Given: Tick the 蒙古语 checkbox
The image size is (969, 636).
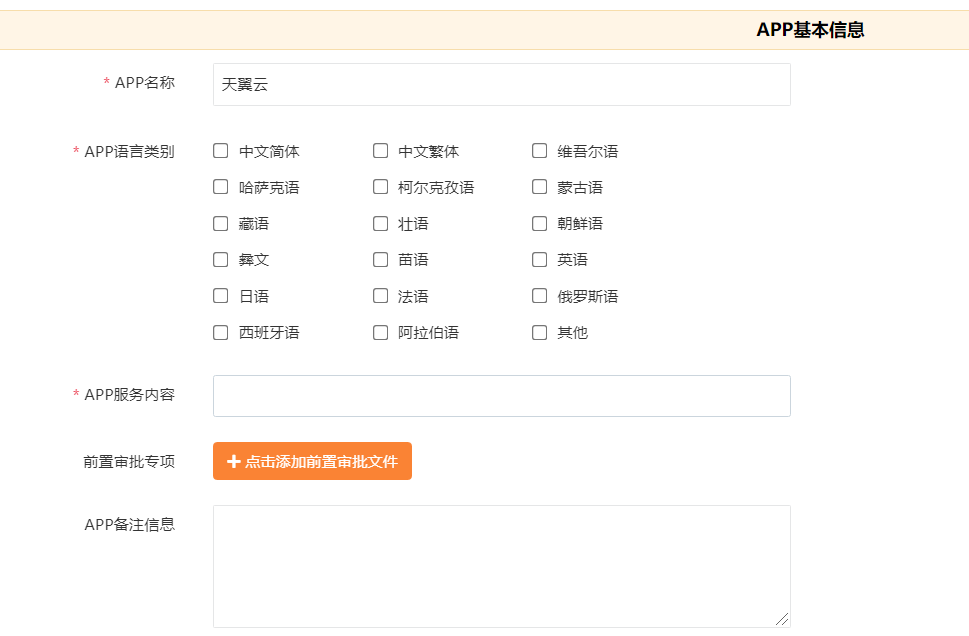Looking at the screenshot, I should coord(540,187).
